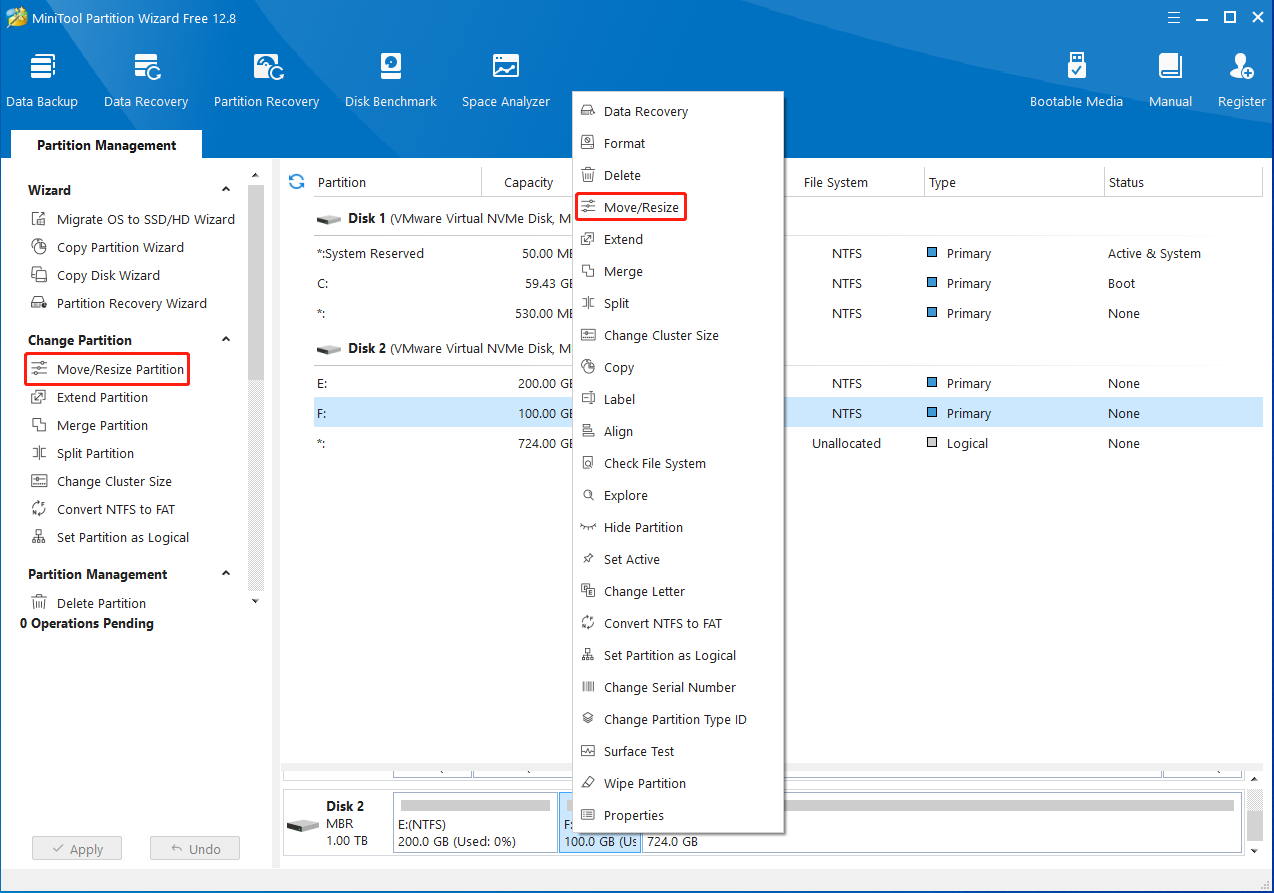
Task: Click sidebar scroll-up arrow
Action: [255, 176]
